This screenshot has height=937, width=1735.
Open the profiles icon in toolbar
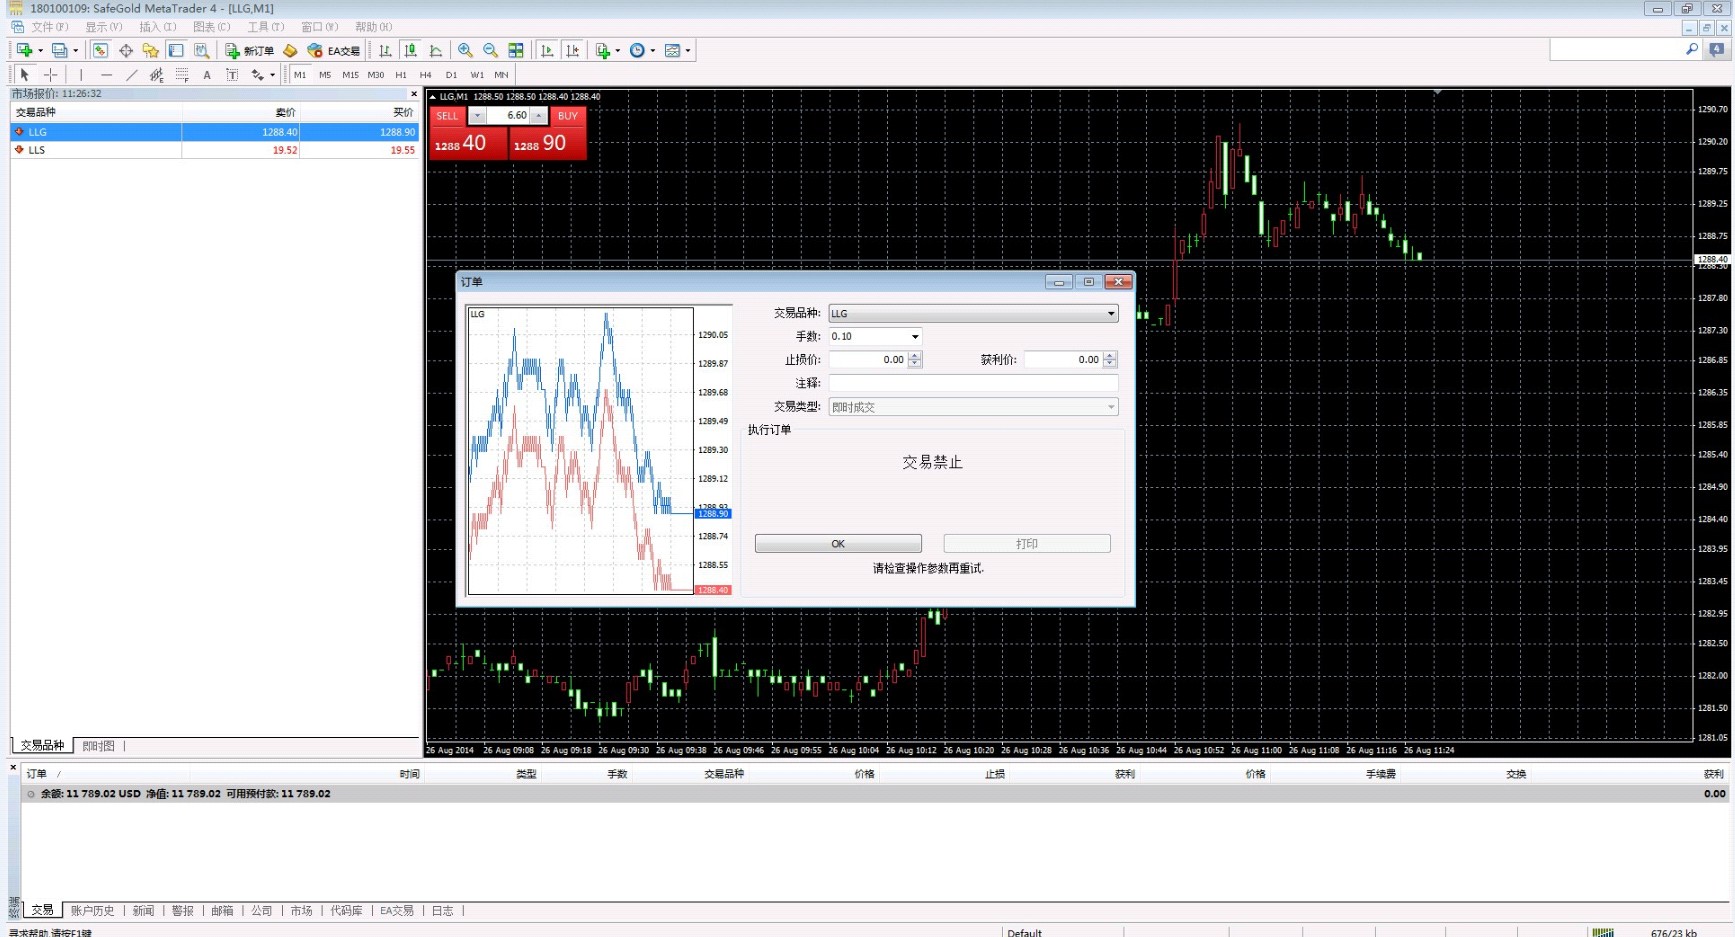60,50
